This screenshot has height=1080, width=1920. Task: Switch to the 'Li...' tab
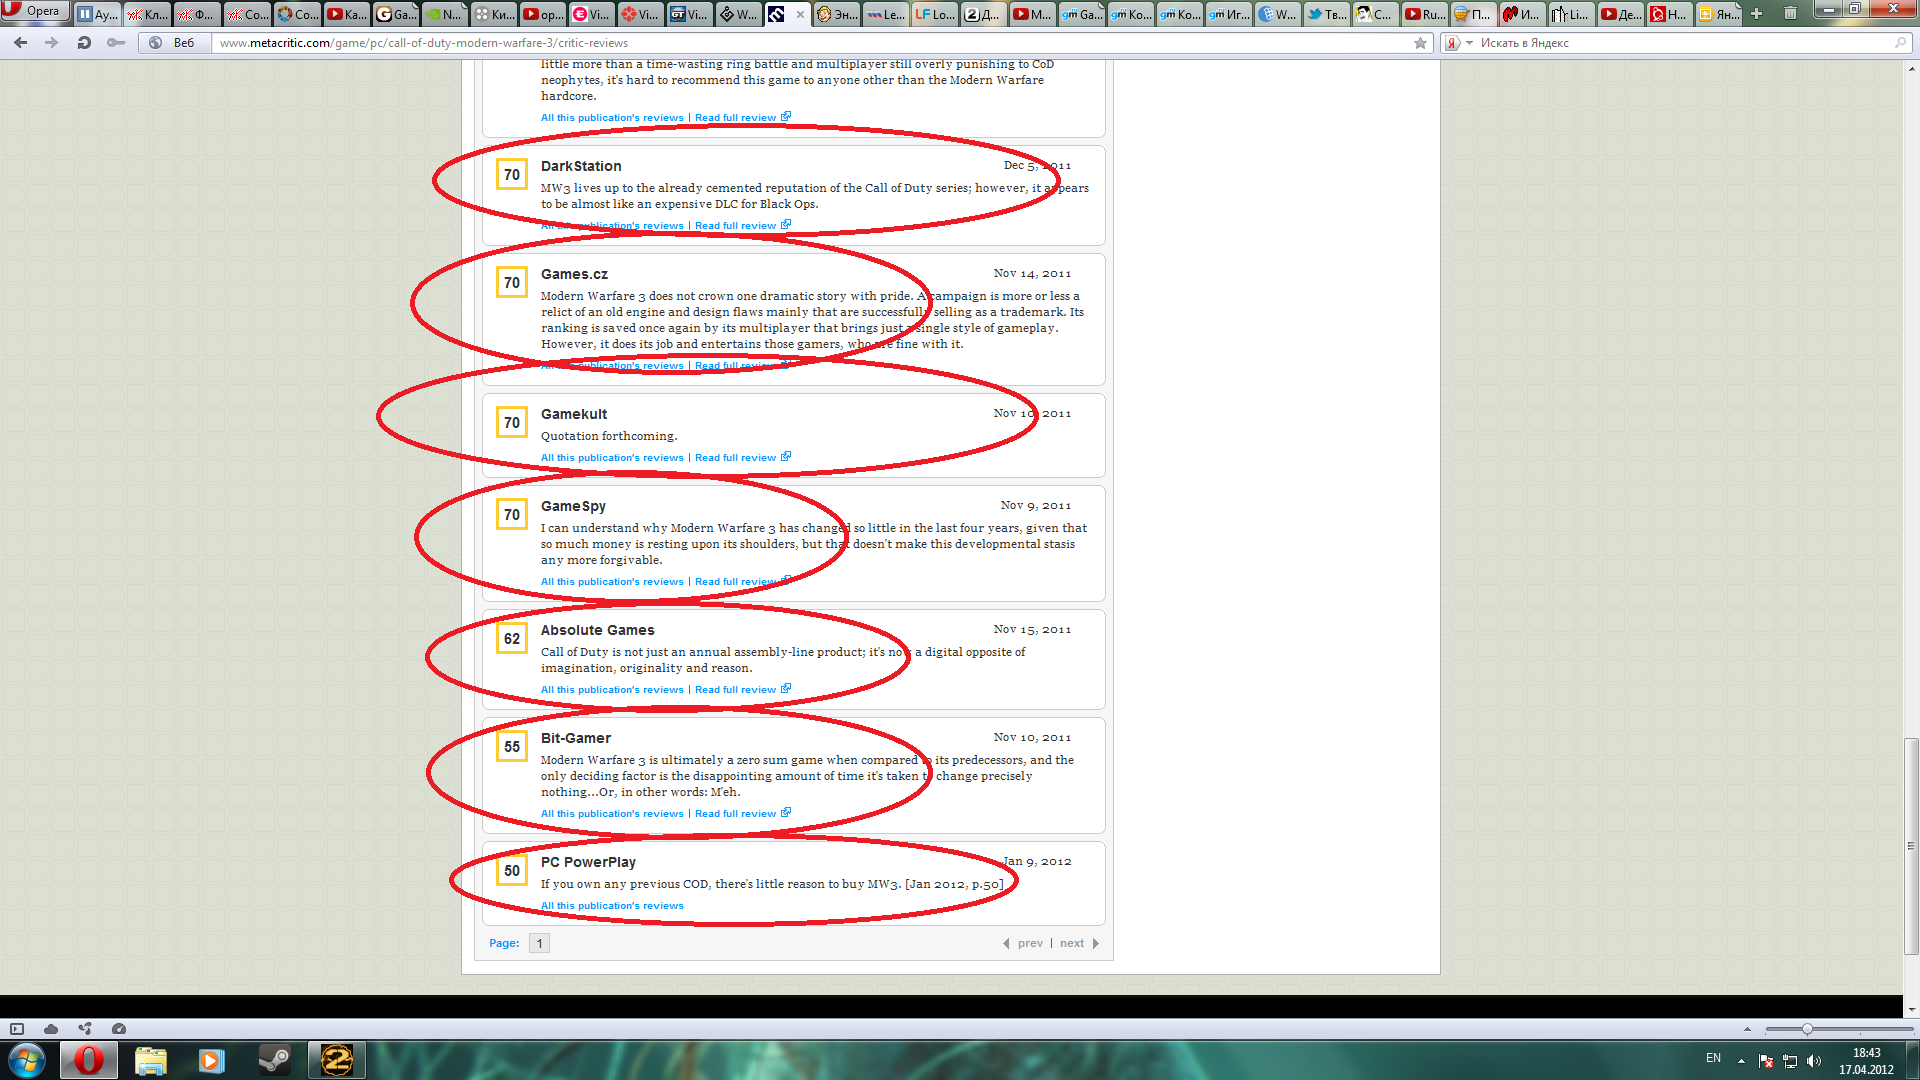(1570, 14)
